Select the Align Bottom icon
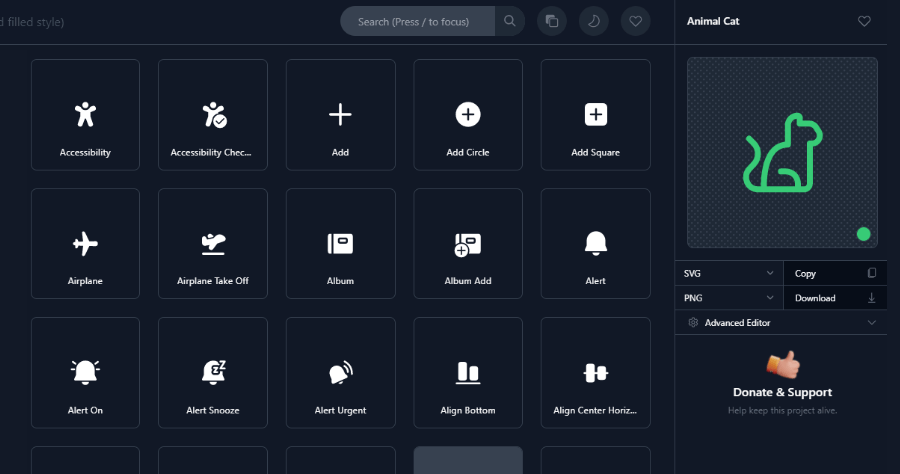This screenshot has height=474, width=900. click(468, 372)
